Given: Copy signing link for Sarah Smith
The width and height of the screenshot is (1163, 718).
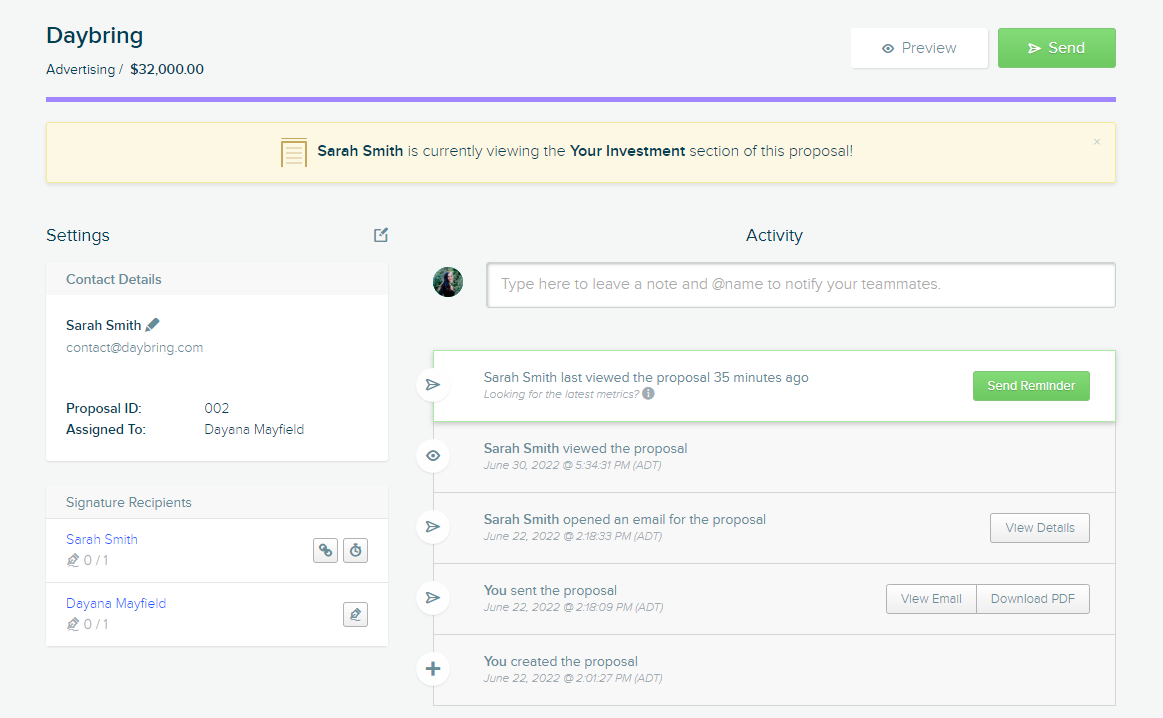Looking at the screenshot, I should coord(326,550).
